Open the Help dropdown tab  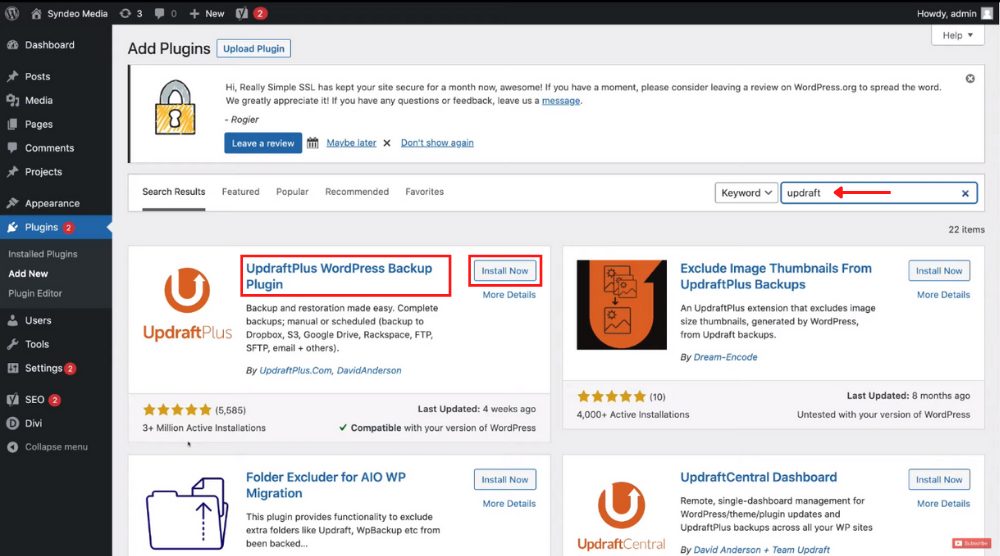(x=958, y=35)
